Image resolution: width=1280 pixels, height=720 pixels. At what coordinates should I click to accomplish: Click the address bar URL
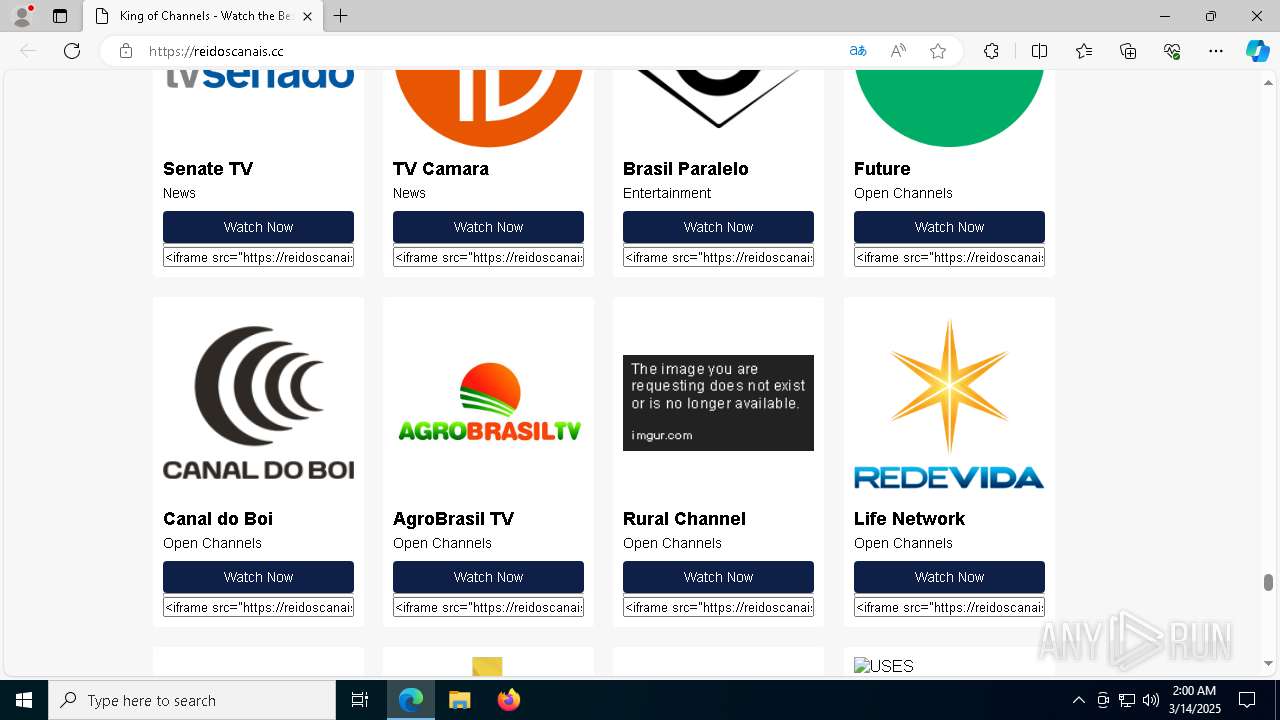[216, 51]
